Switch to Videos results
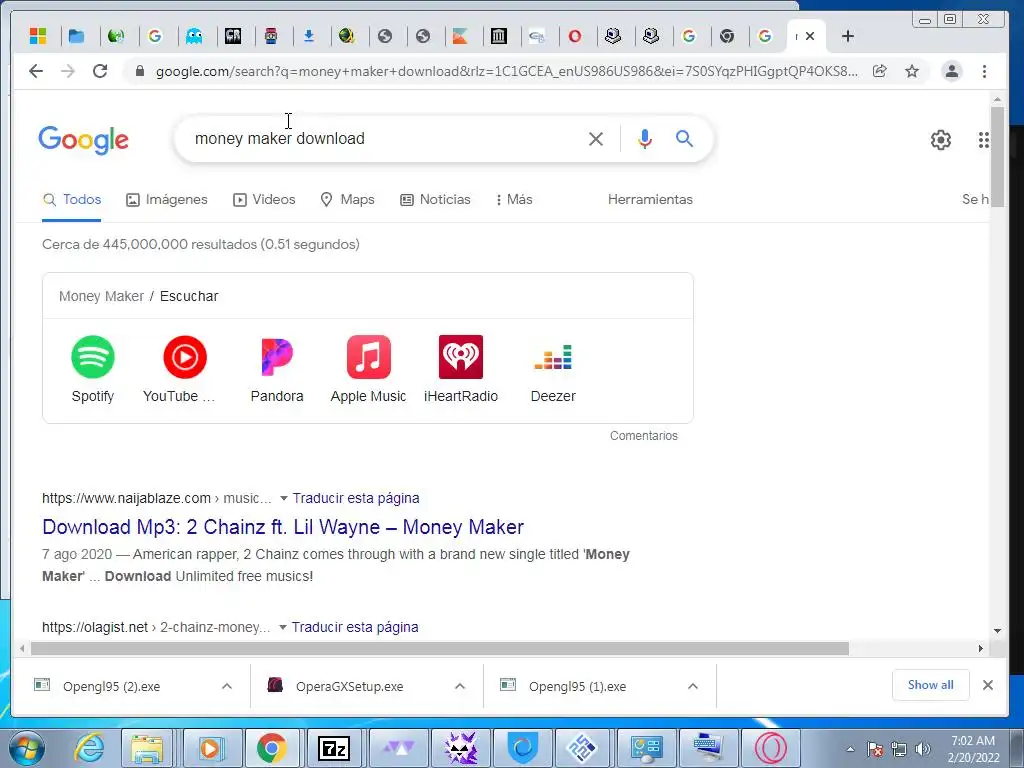The image size is (1024, 768). click(264, 200)
